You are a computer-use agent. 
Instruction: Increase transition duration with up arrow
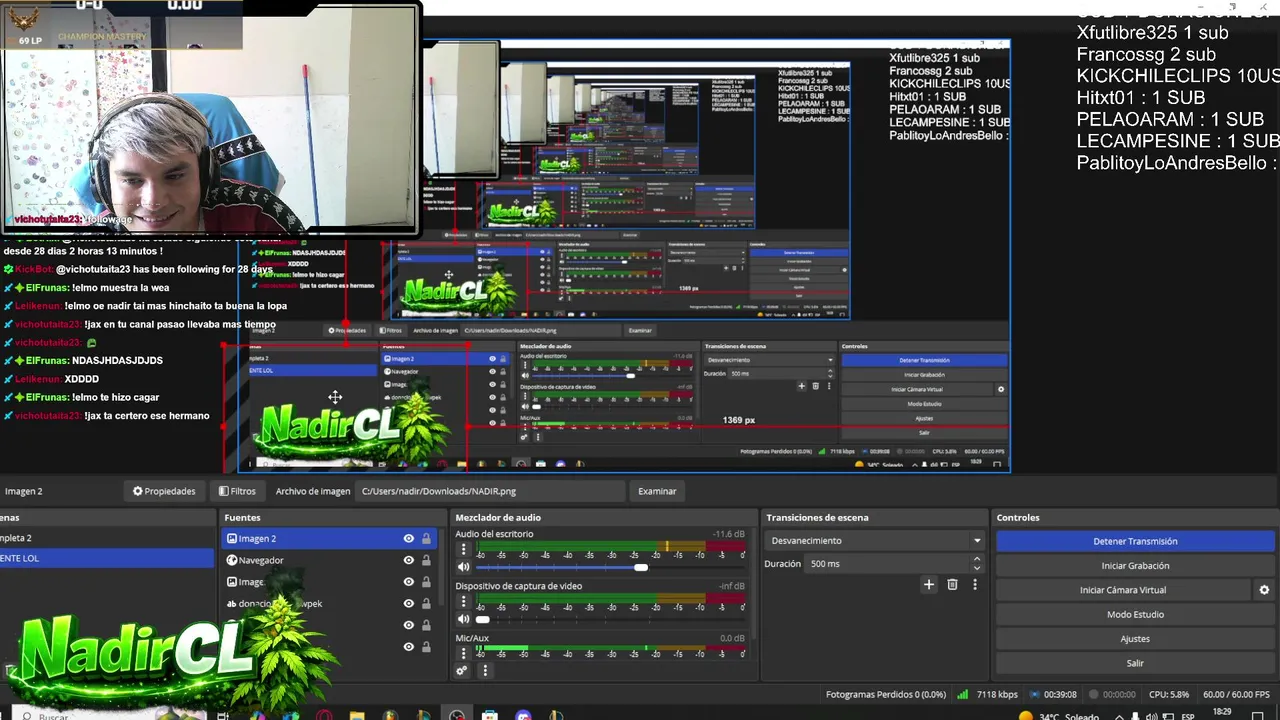point(977,559)
